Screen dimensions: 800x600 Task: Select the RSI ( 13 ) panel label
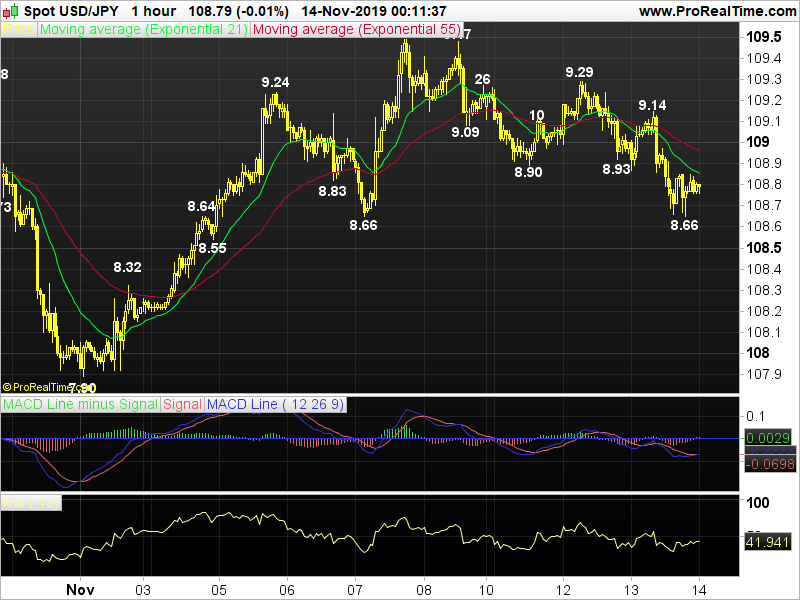tap(30, 500)
